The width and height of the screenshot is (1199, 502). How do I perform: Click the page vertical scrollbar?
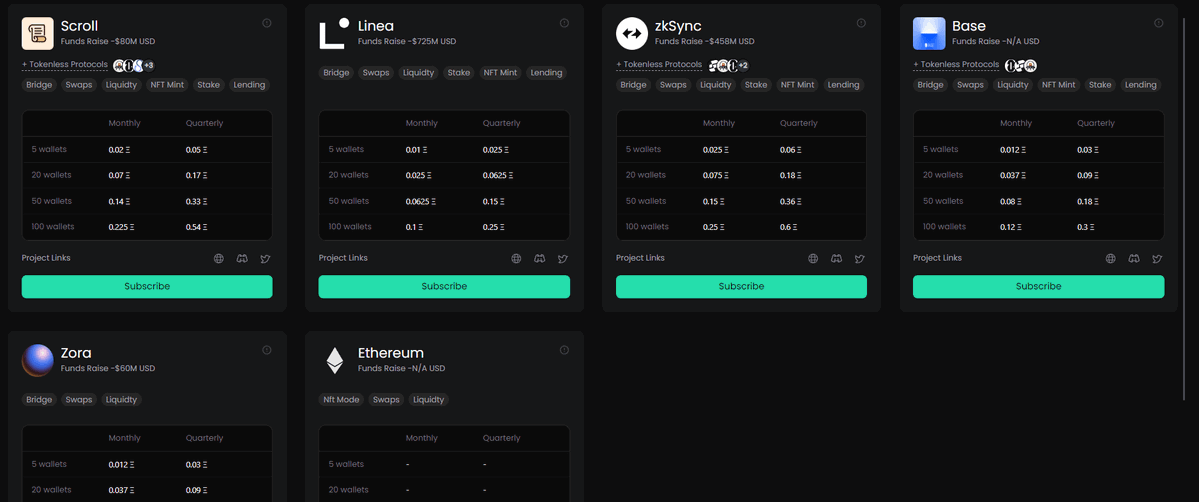(1184, 210)
